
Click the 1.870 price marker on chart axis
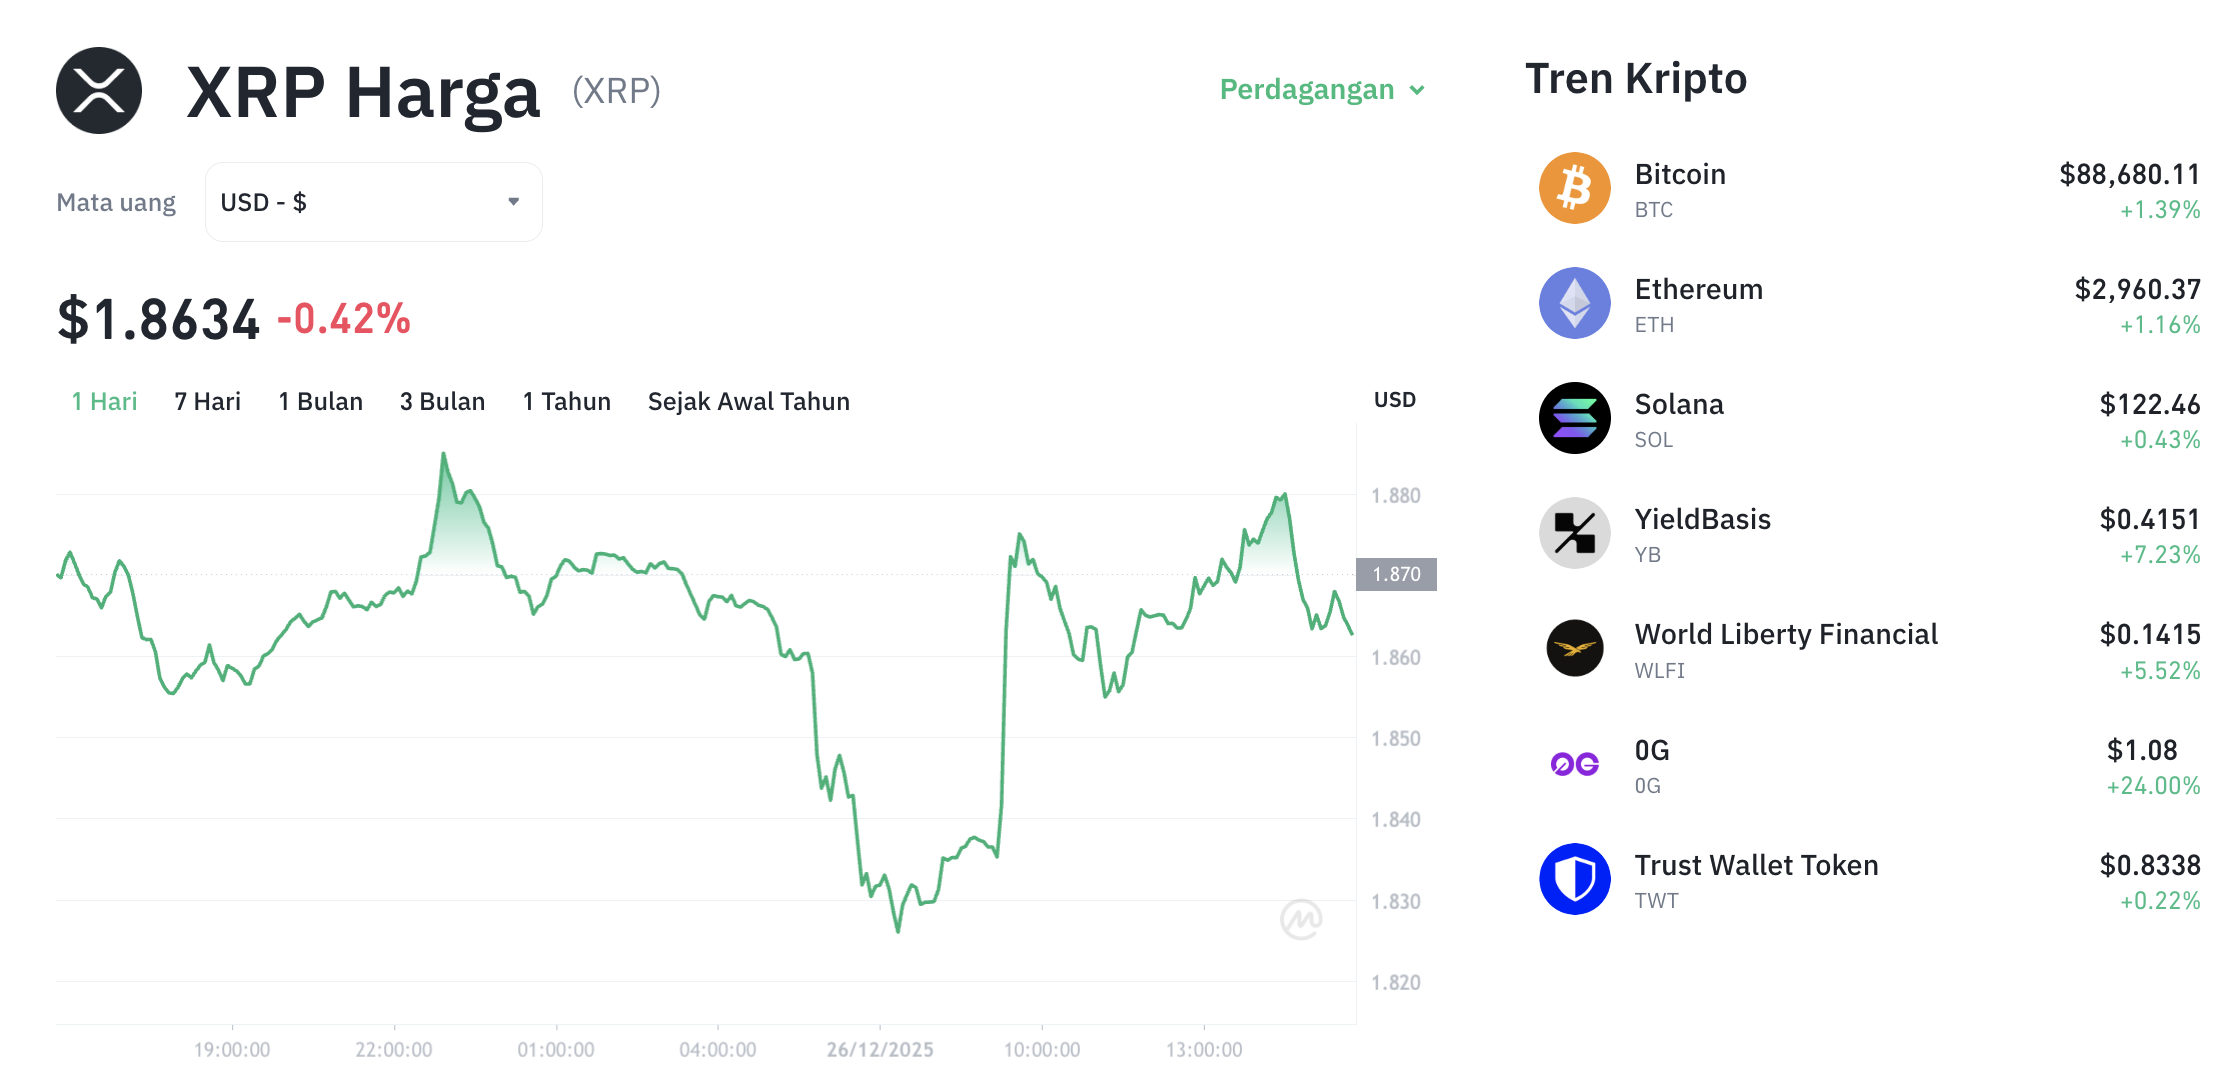click(x=1396, y=574)
